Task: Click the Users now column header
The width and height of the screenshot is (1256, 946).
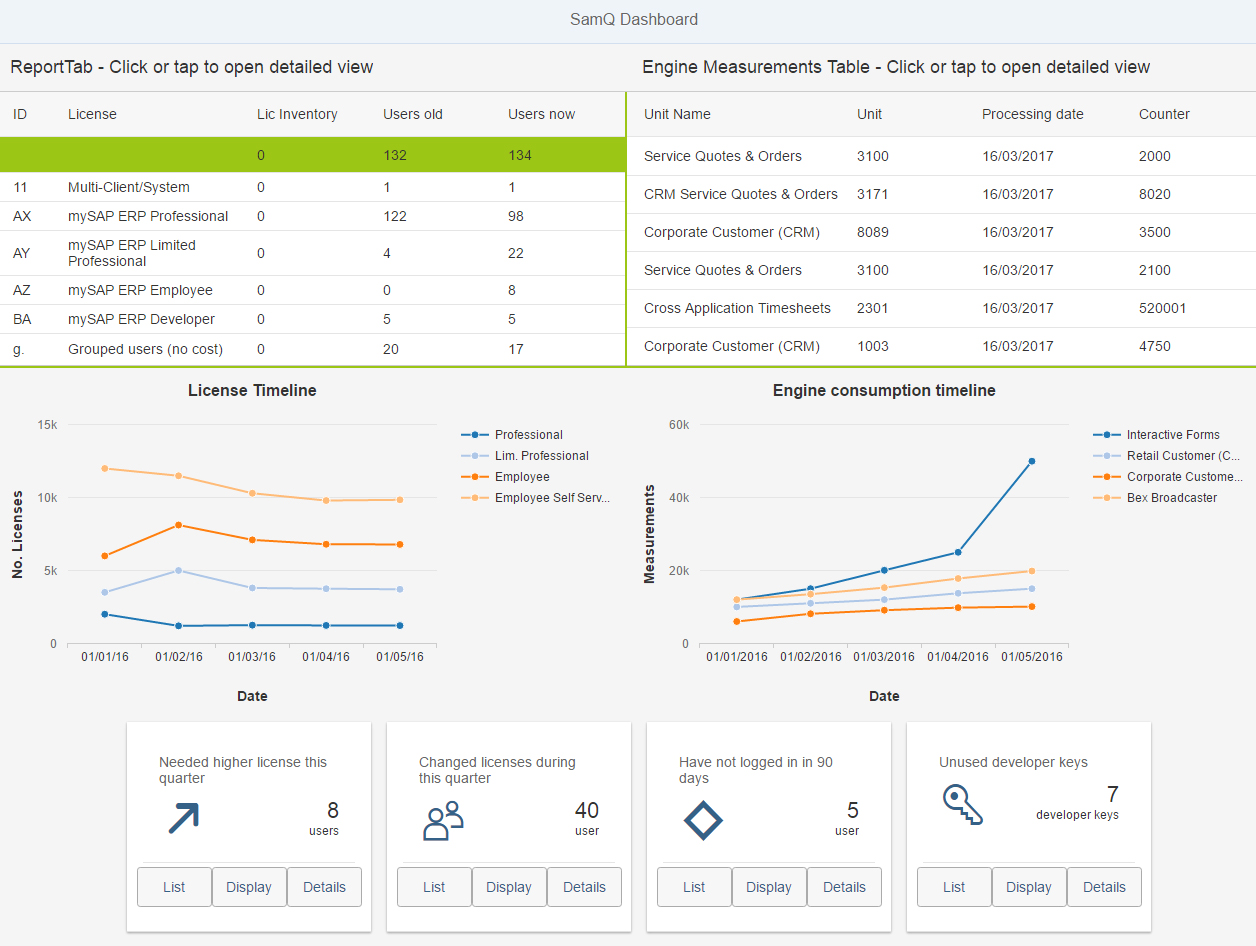Action: (x=541, y=114)
